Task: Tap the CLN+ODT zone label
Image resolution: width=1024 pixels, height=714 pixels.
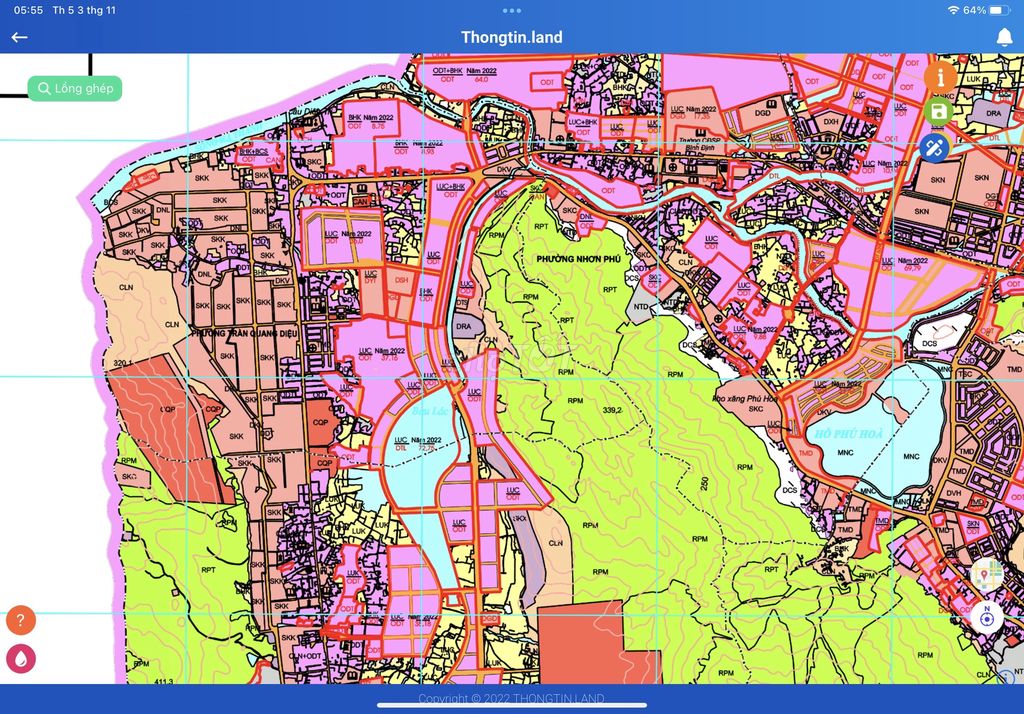Action: click(305, 655)
